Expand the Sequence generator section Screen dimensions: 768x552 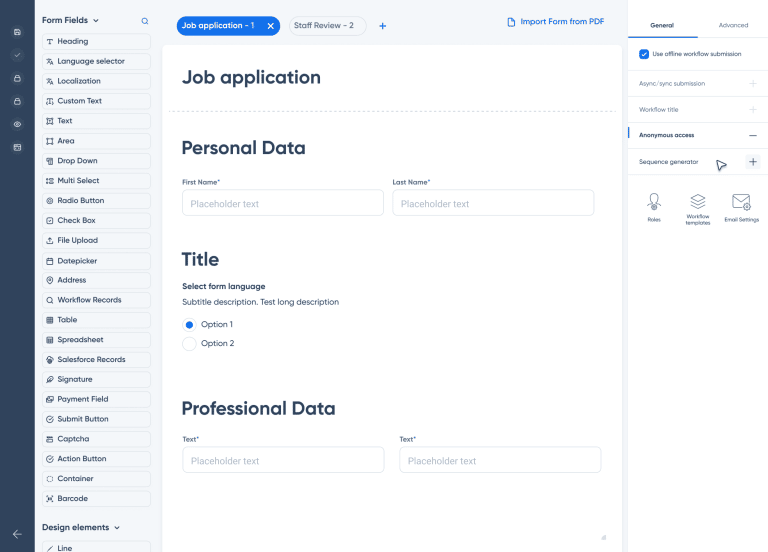point(752,162)
